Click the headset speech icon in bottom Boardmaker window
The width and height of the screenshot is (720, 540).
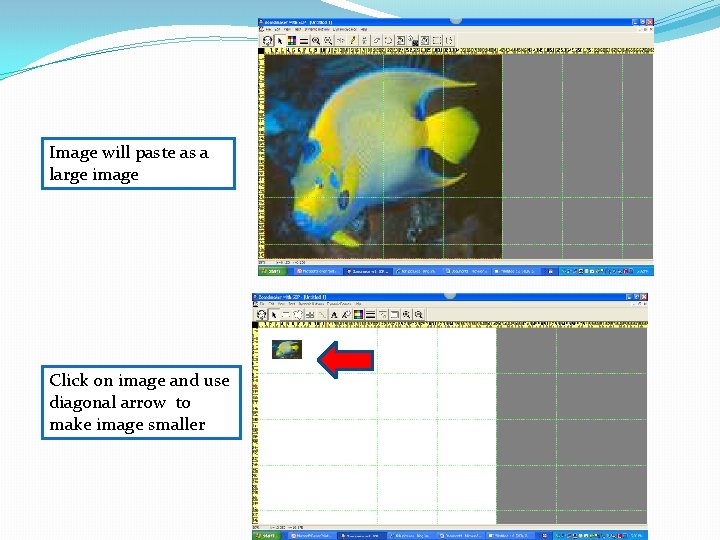point(262,315)
